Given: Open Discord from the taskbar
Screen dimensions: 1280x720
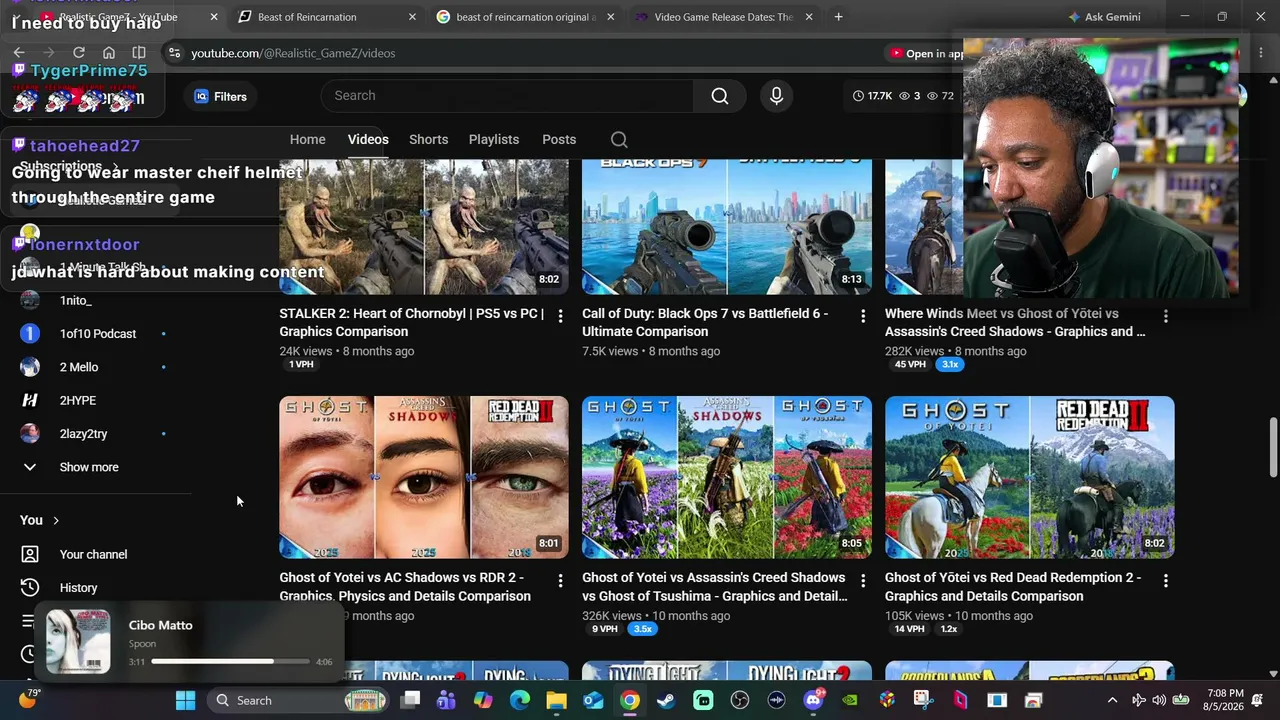Looking at the screenshot, I should (x=813, y=700).
